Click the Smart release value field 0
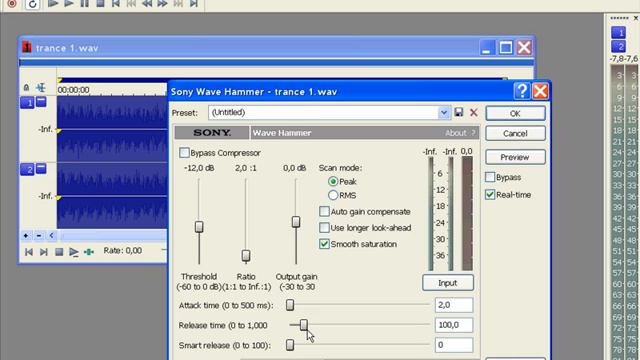Image resolution: width=640 pixels, height=360 pixels. pos(454,345)
